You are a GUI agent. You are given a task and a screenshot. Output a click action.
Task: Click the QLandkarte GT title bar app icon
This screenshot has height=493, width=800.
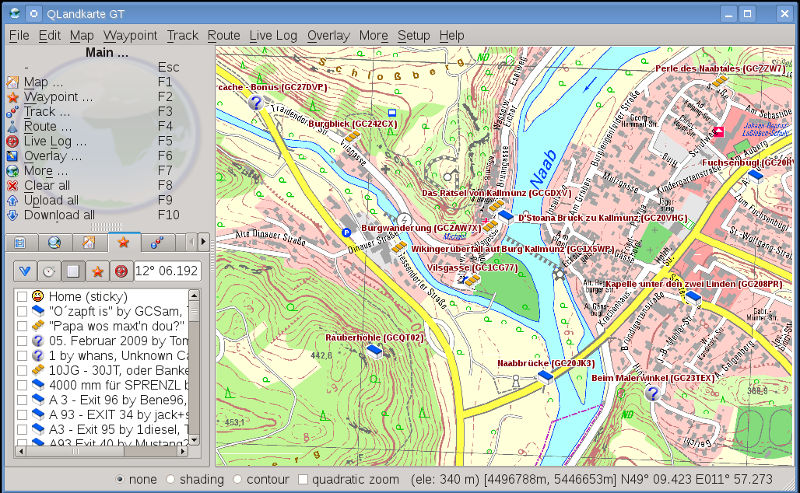pyautogui.click(x=15, y=13)
